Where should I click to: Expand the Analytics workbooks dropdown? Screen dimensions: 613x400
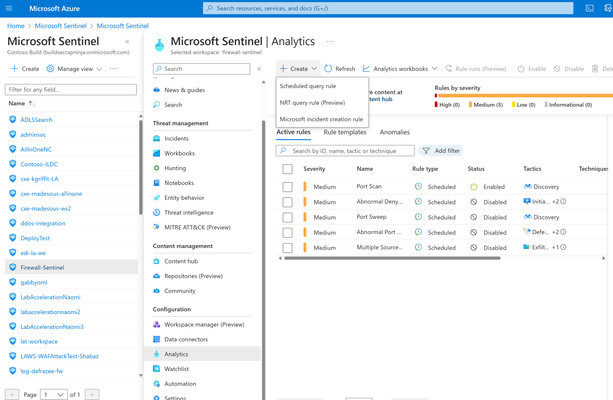400,69
